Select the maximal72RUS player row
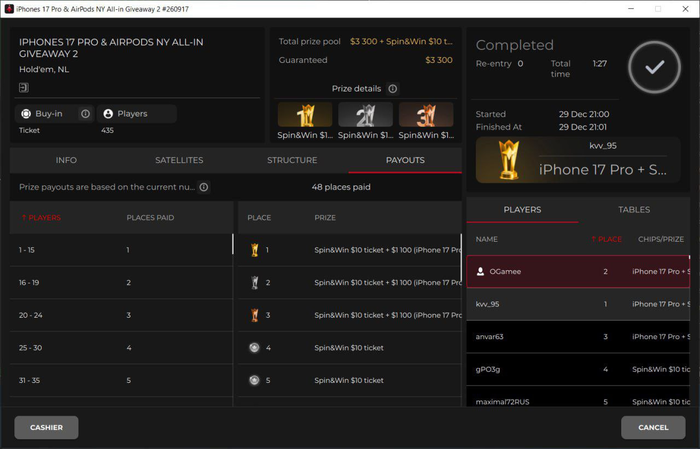Viewport: 700px width, 449px height. click(578, 397)
